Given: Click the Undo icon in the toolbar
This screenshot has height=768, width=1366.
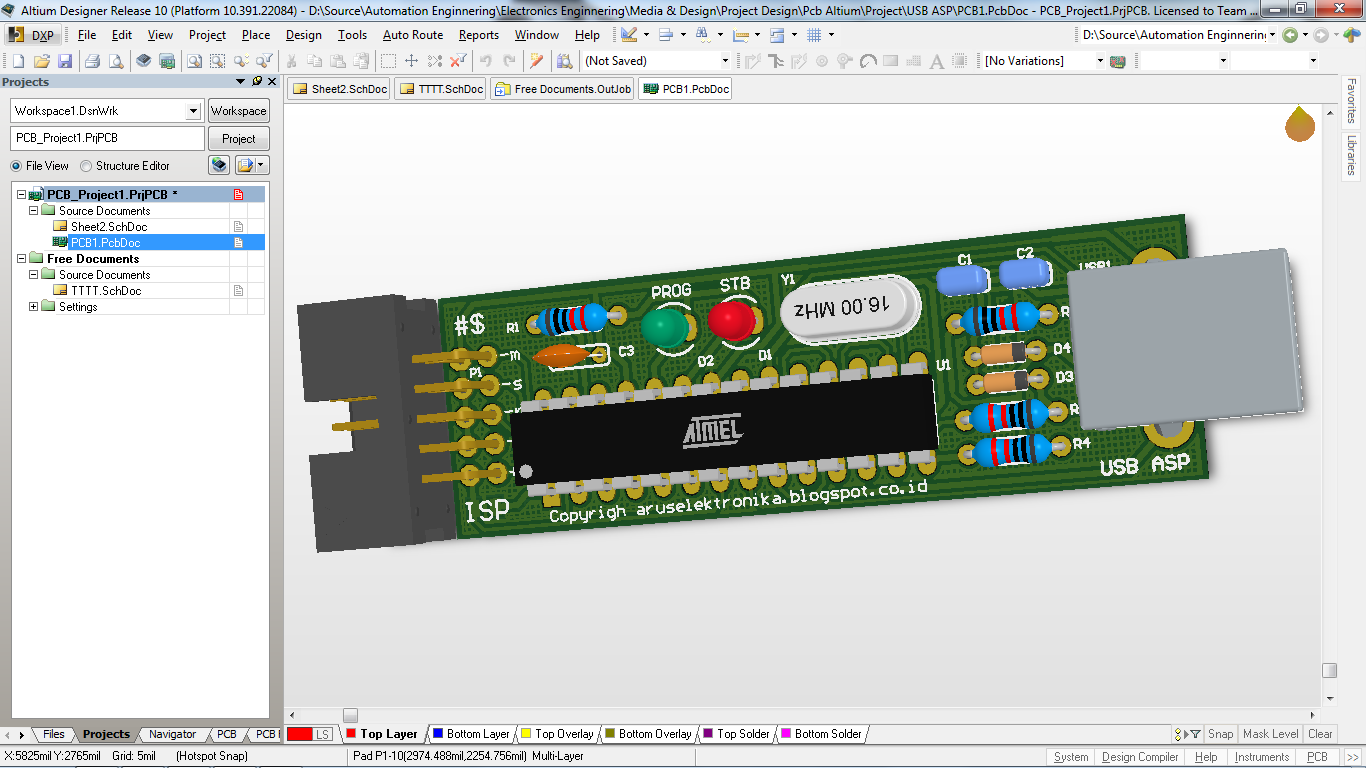Looking at the screenshot, I should tap(487, 60).
